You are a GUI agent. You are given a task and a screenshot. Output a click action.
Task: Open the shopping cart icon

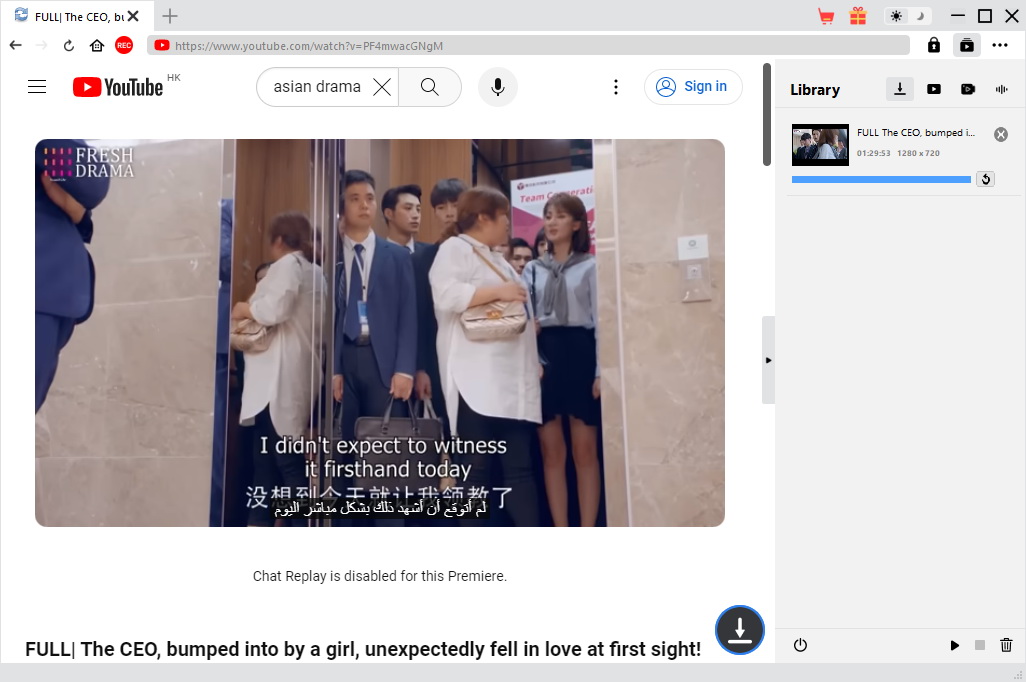click(826, 16)
